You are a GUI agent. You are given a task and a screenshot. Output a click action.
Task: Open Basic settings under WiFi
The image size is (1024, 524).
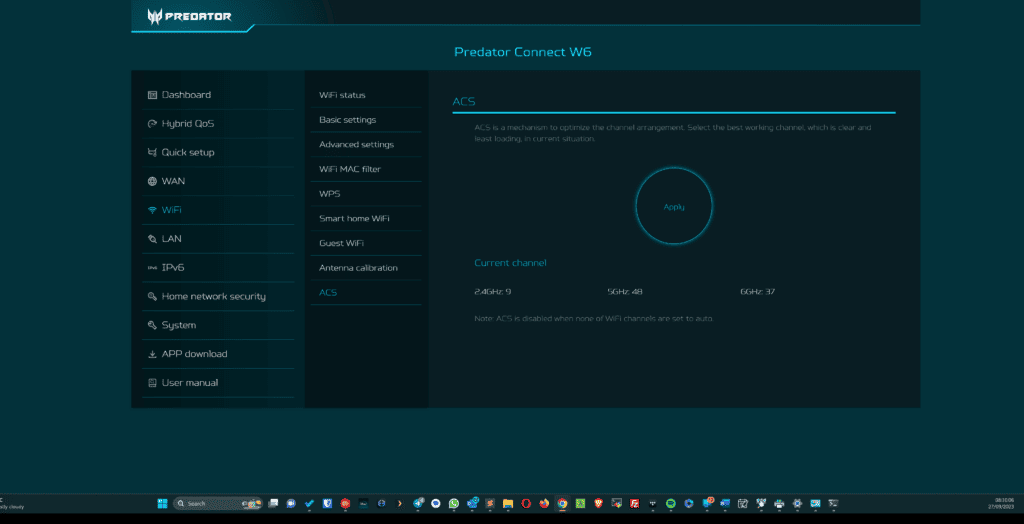[x=347, y=120]
